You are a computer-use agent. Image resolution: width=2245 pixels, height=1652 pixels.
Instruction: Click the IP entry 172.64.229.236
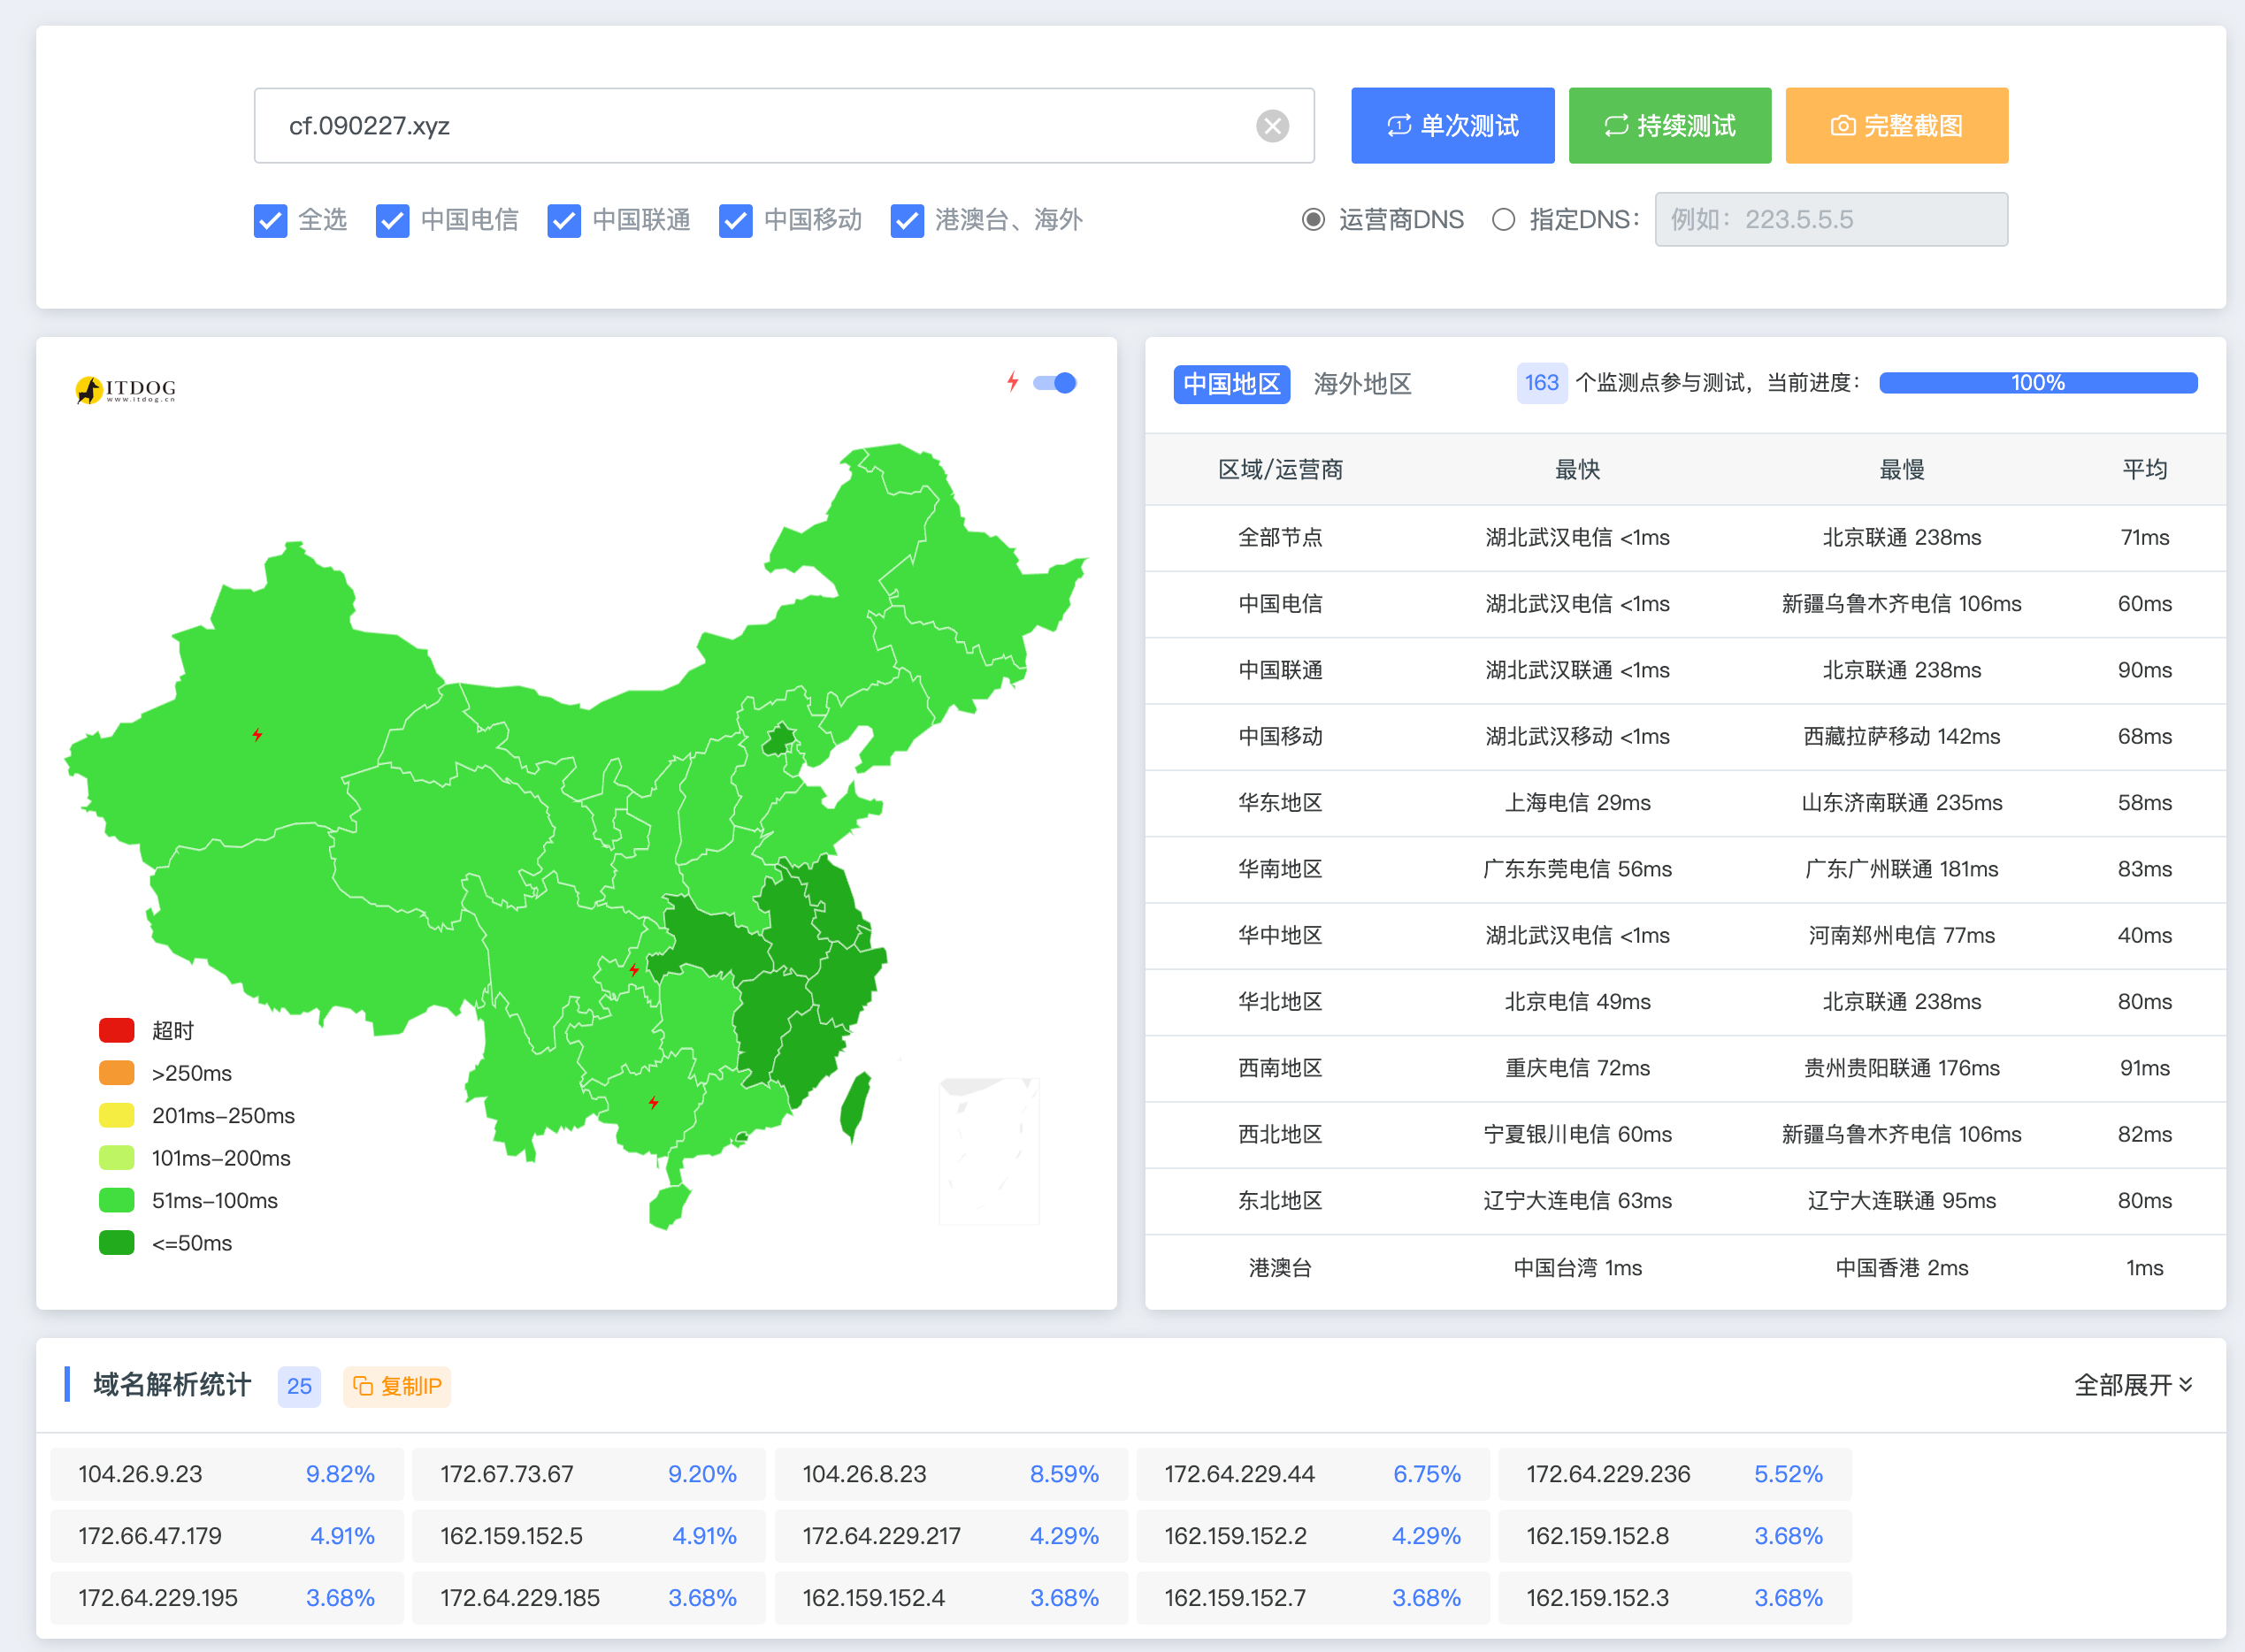coord(1675,1474)
